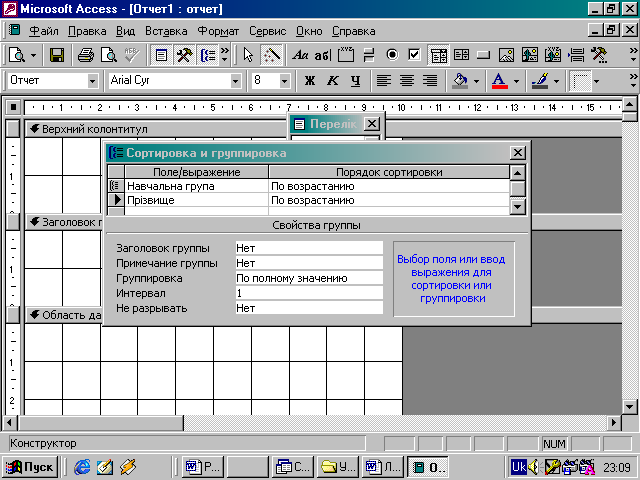640x480 pixels.
Task: Apply fill/back color paint bucket
Action: pyautogui.click(x=460, y=80)
